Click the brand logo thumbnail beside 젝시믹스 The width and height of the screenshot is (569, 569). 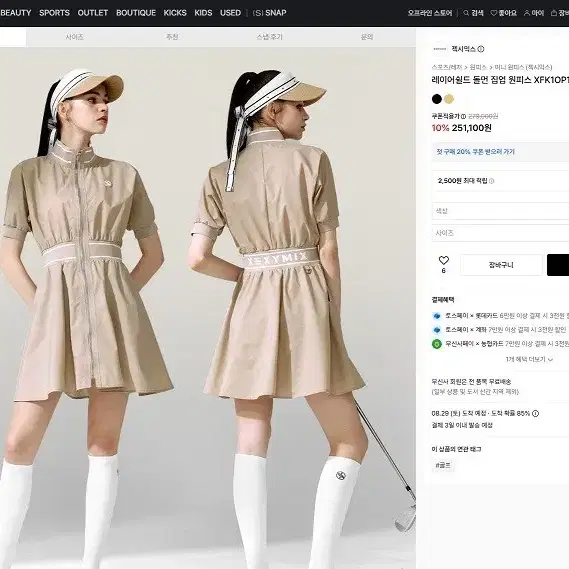(440, 49)
